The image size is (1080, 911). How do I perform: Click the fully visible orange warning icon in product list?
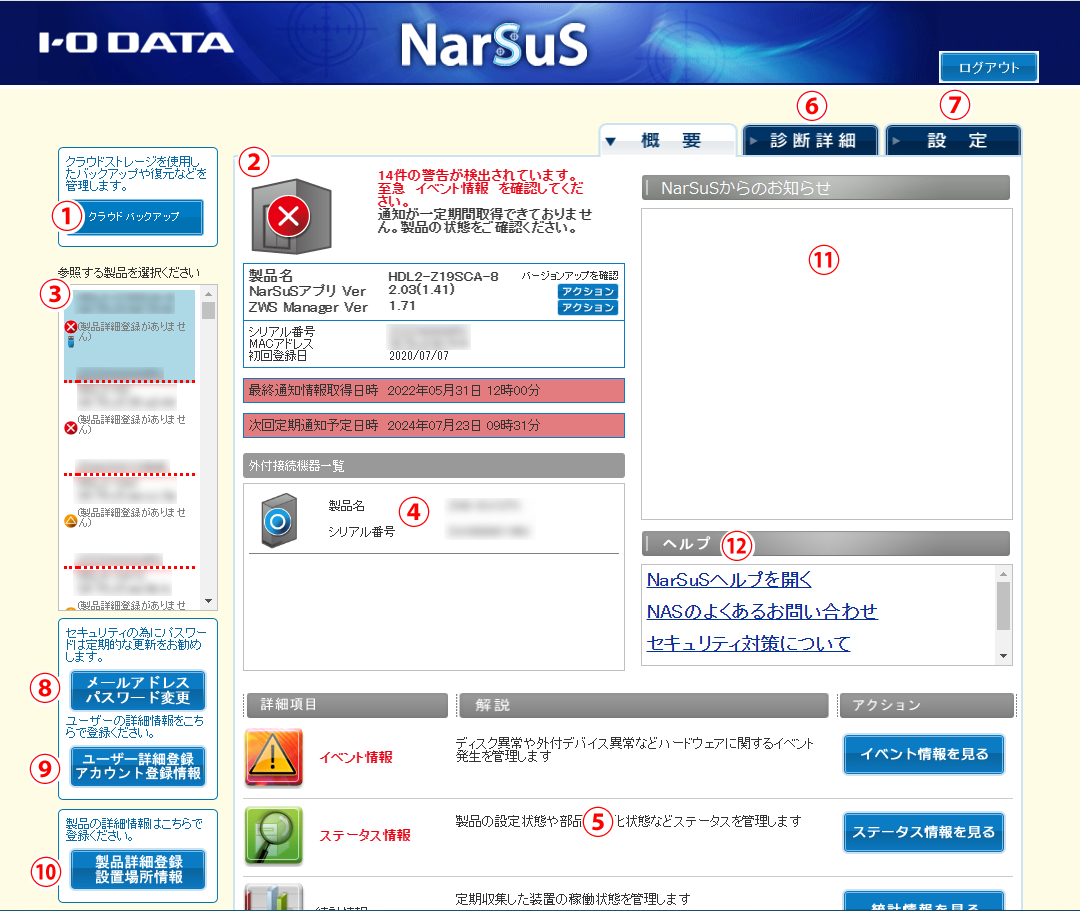70,521
